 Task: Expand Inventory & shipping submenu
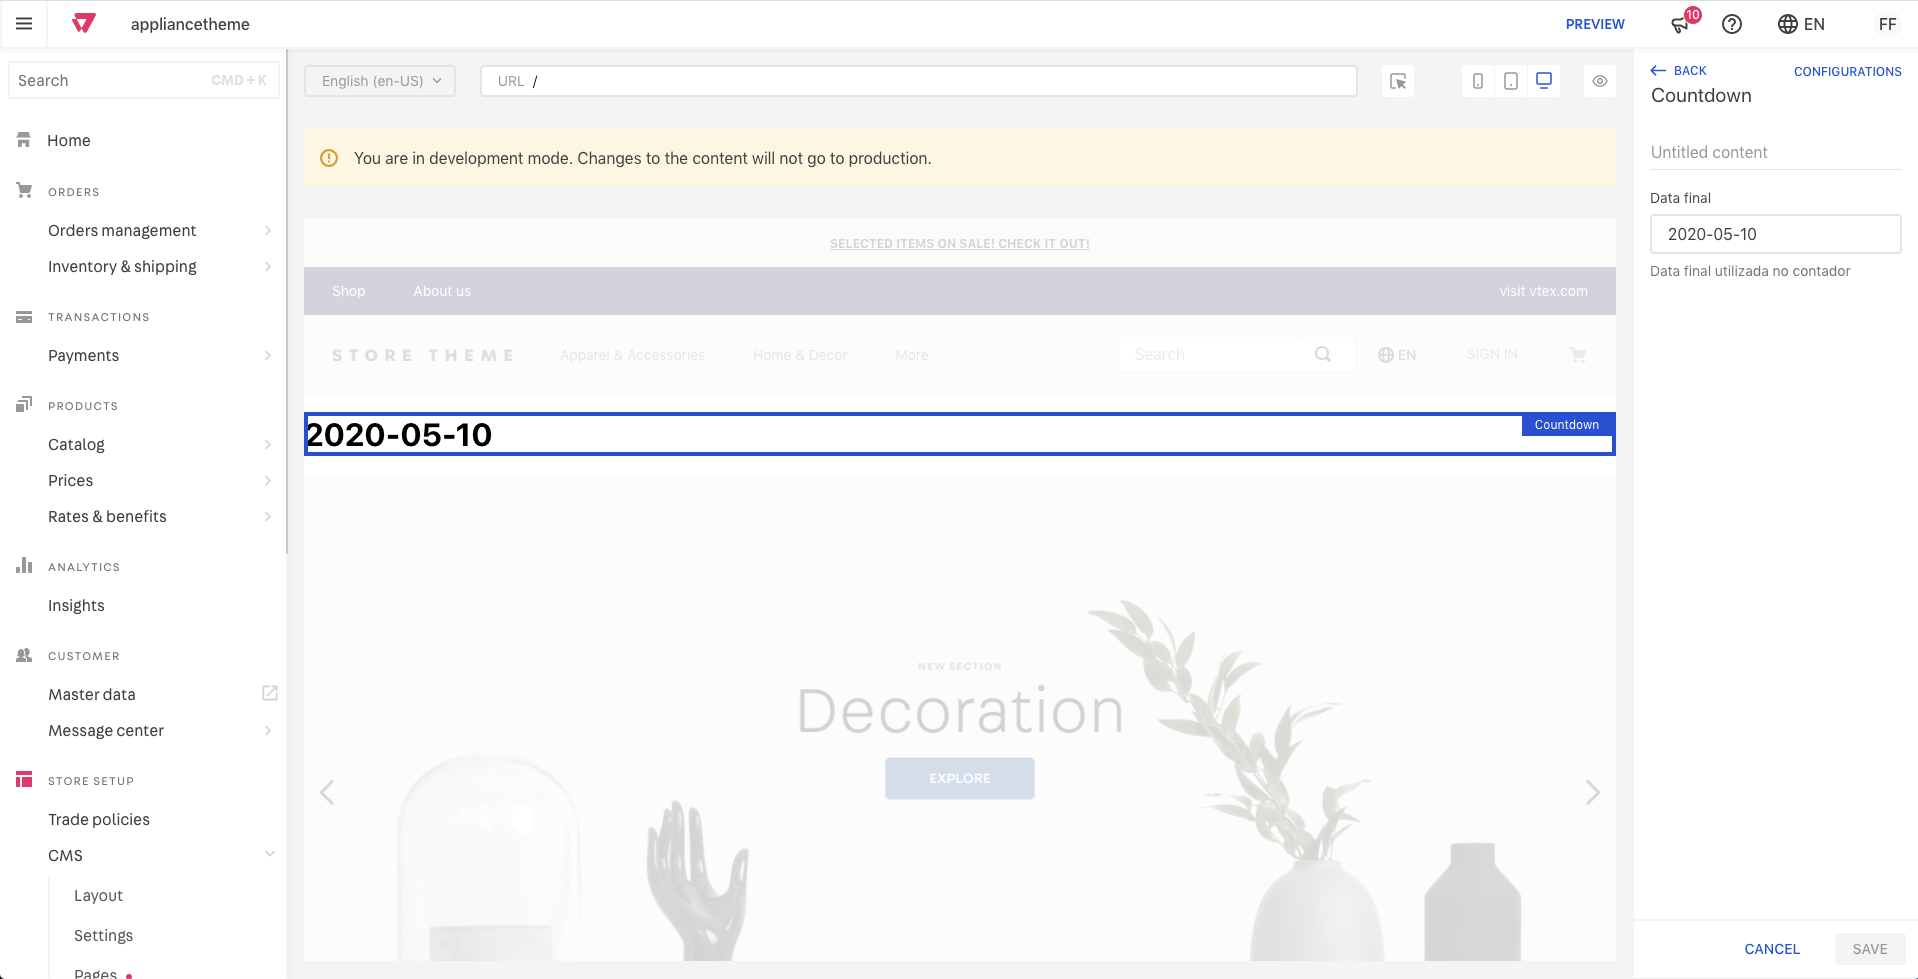268,266
